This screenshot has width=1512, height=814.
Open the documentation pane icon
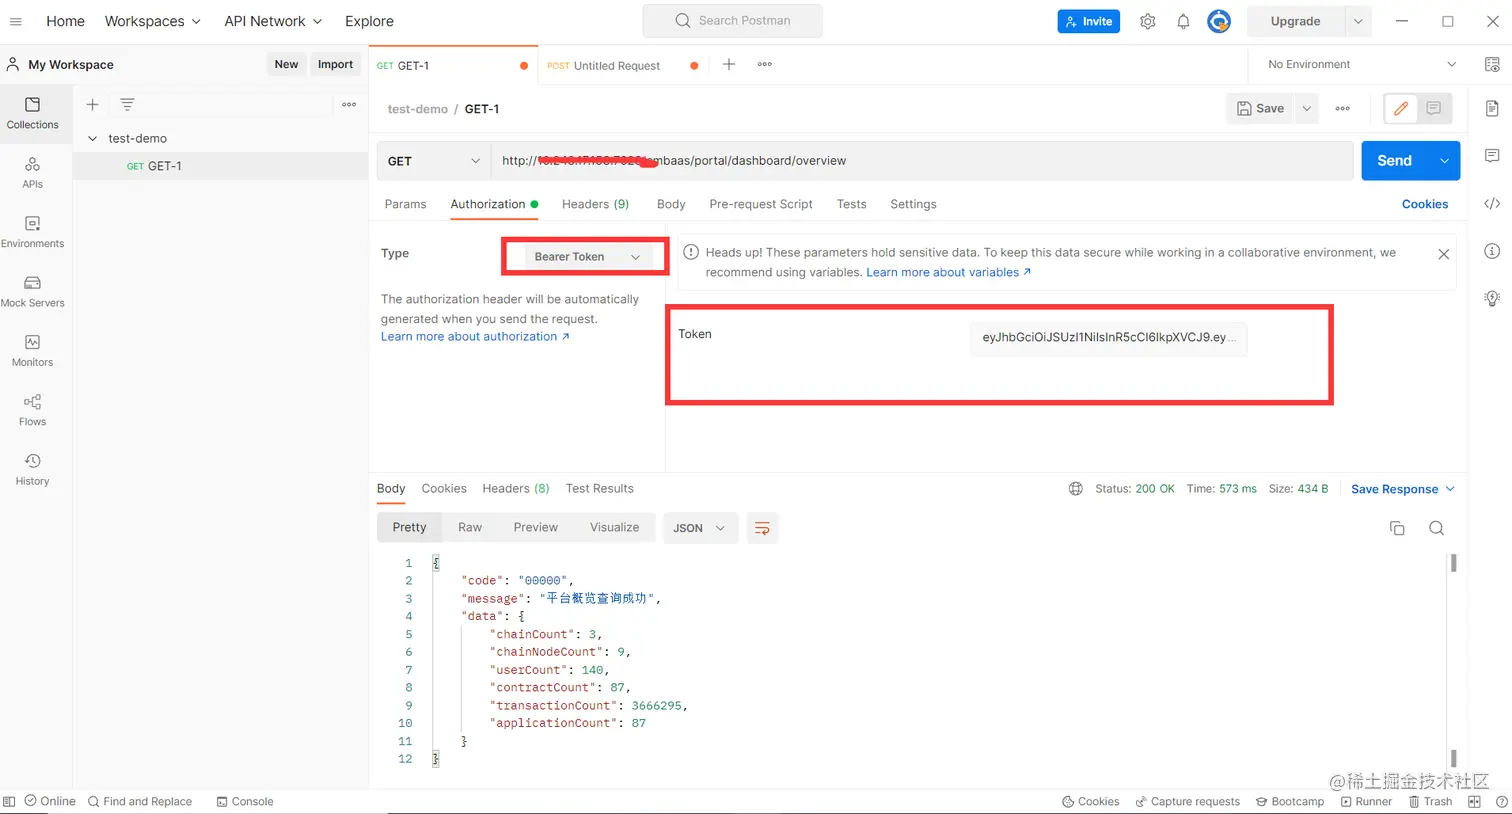pyautogui.click(x=1492, y=108)
